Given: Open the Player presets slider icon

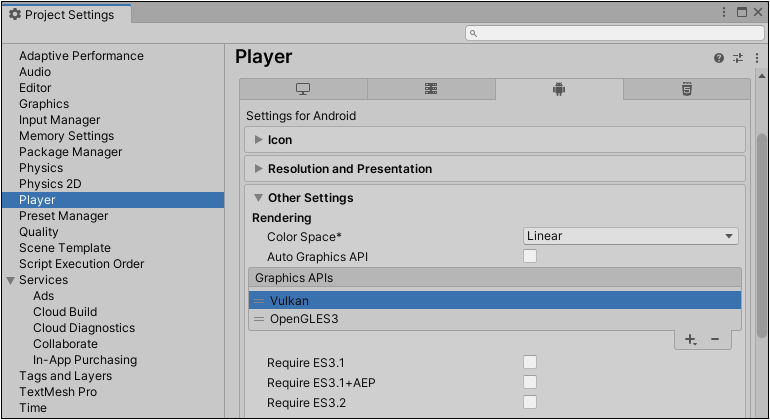Looking at the screenshot, I should pos(738,58).
